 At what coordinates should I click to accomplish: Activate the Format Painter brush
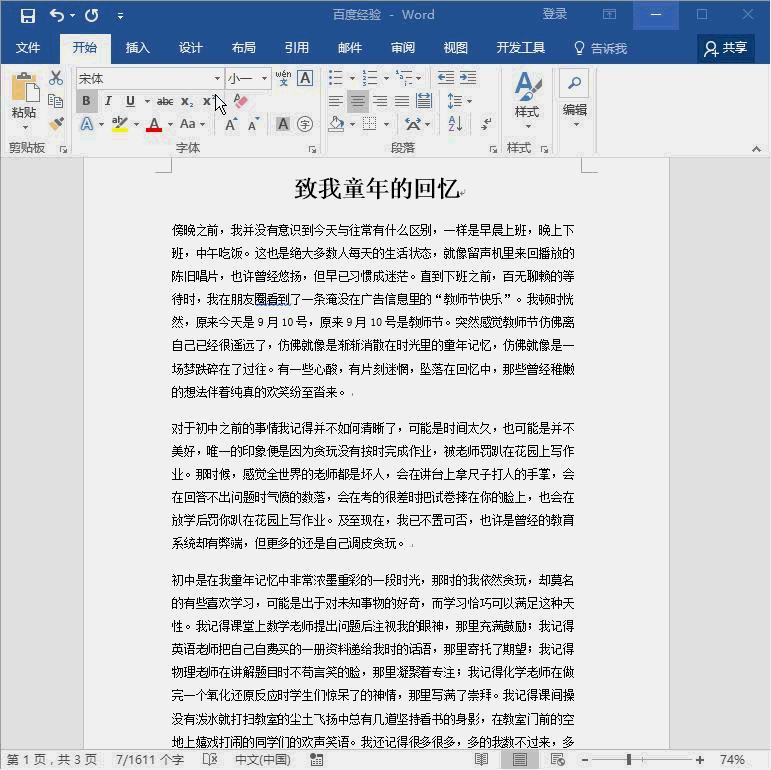pos(56,123)
